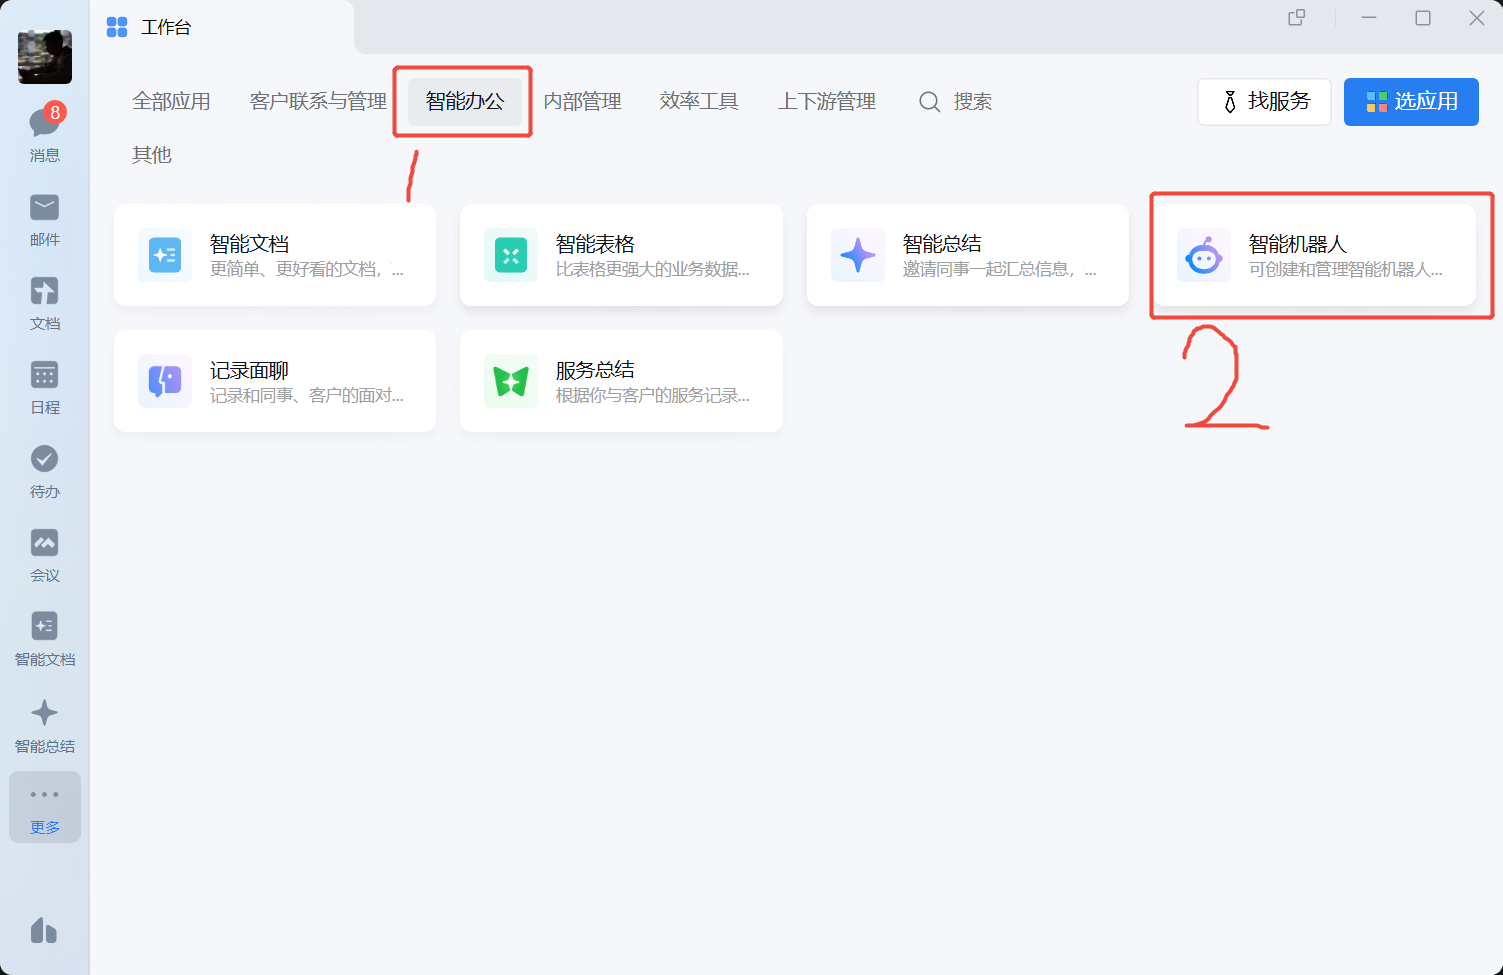
Task: Select the 上下游管理 tab
Action: 827,101
